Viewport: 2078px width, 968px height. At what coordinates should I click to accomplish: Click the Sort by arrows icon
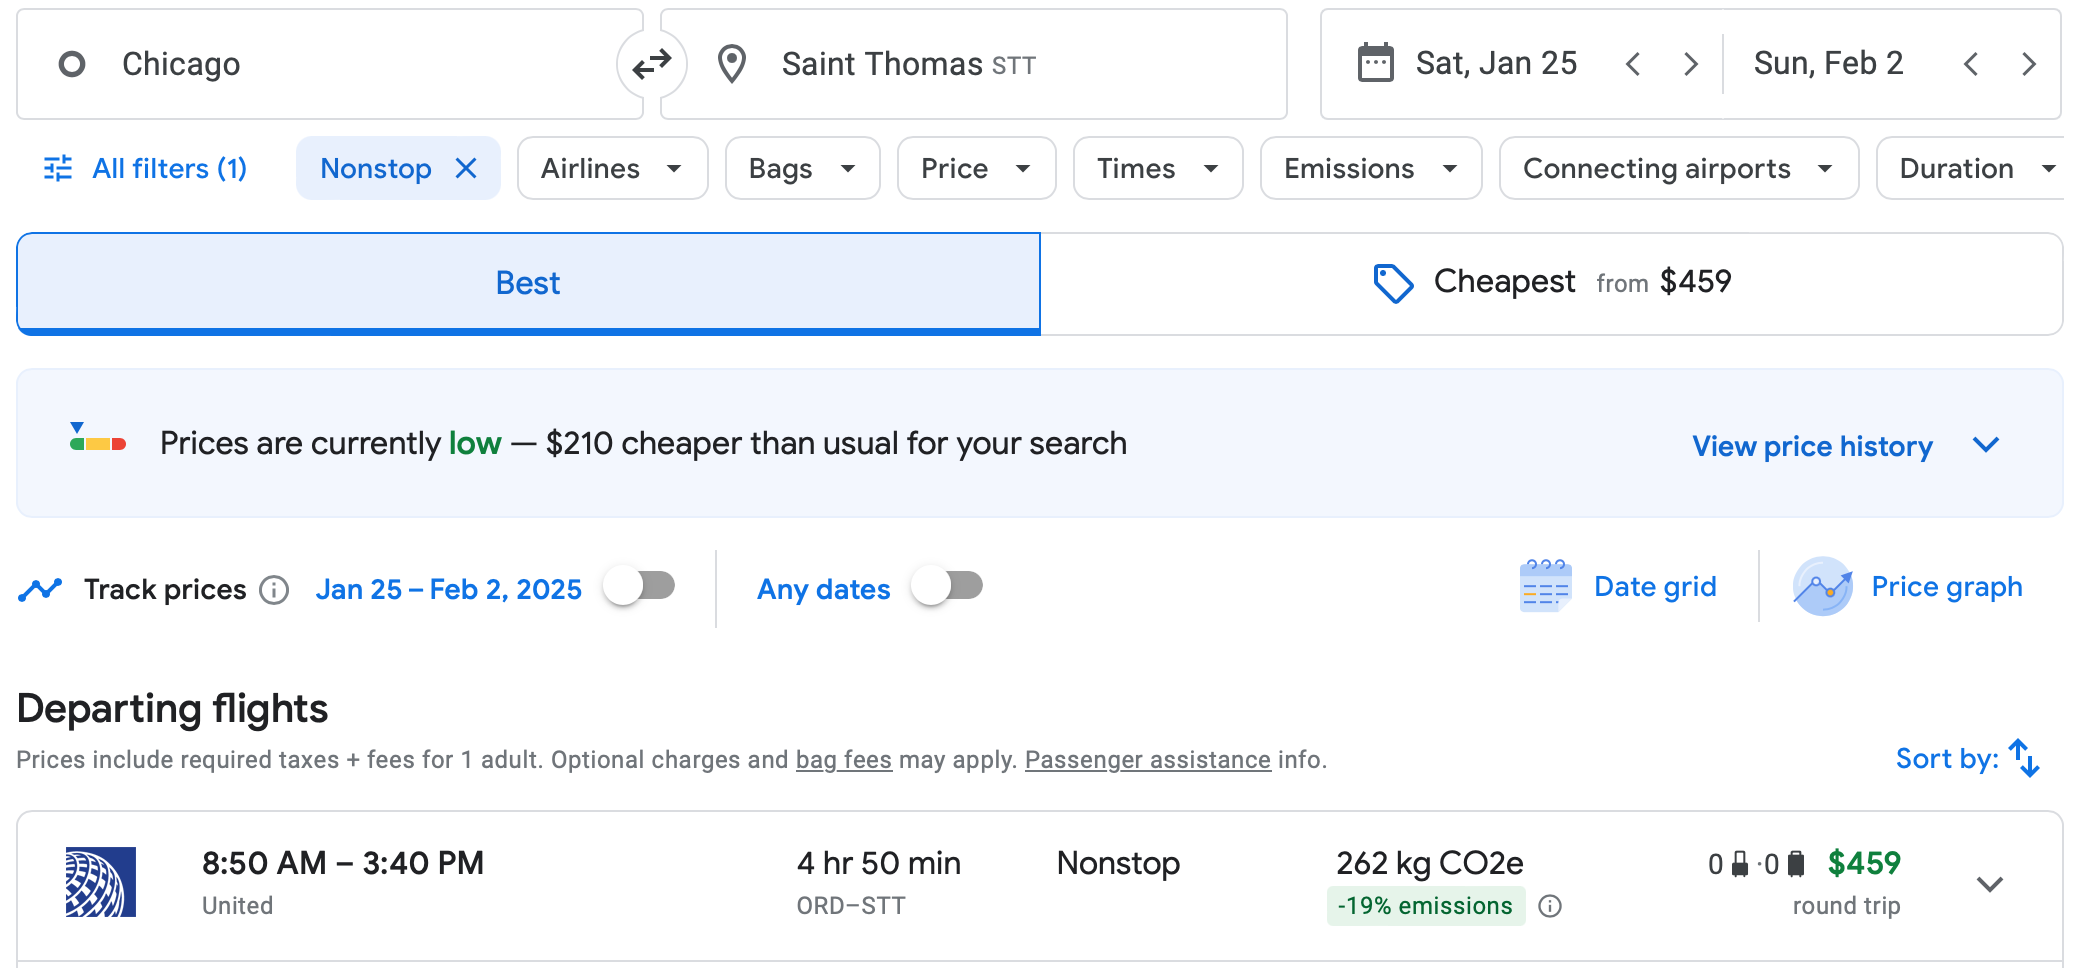2024,758
